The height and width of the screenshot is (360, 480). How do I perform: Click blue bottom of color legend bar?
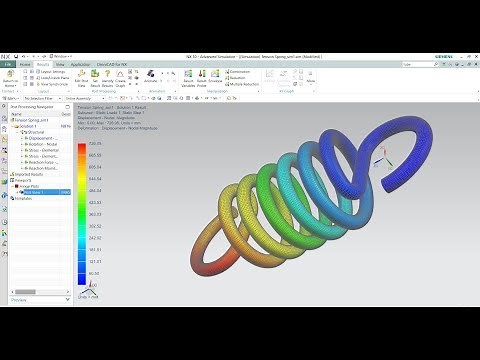point(82,280)
